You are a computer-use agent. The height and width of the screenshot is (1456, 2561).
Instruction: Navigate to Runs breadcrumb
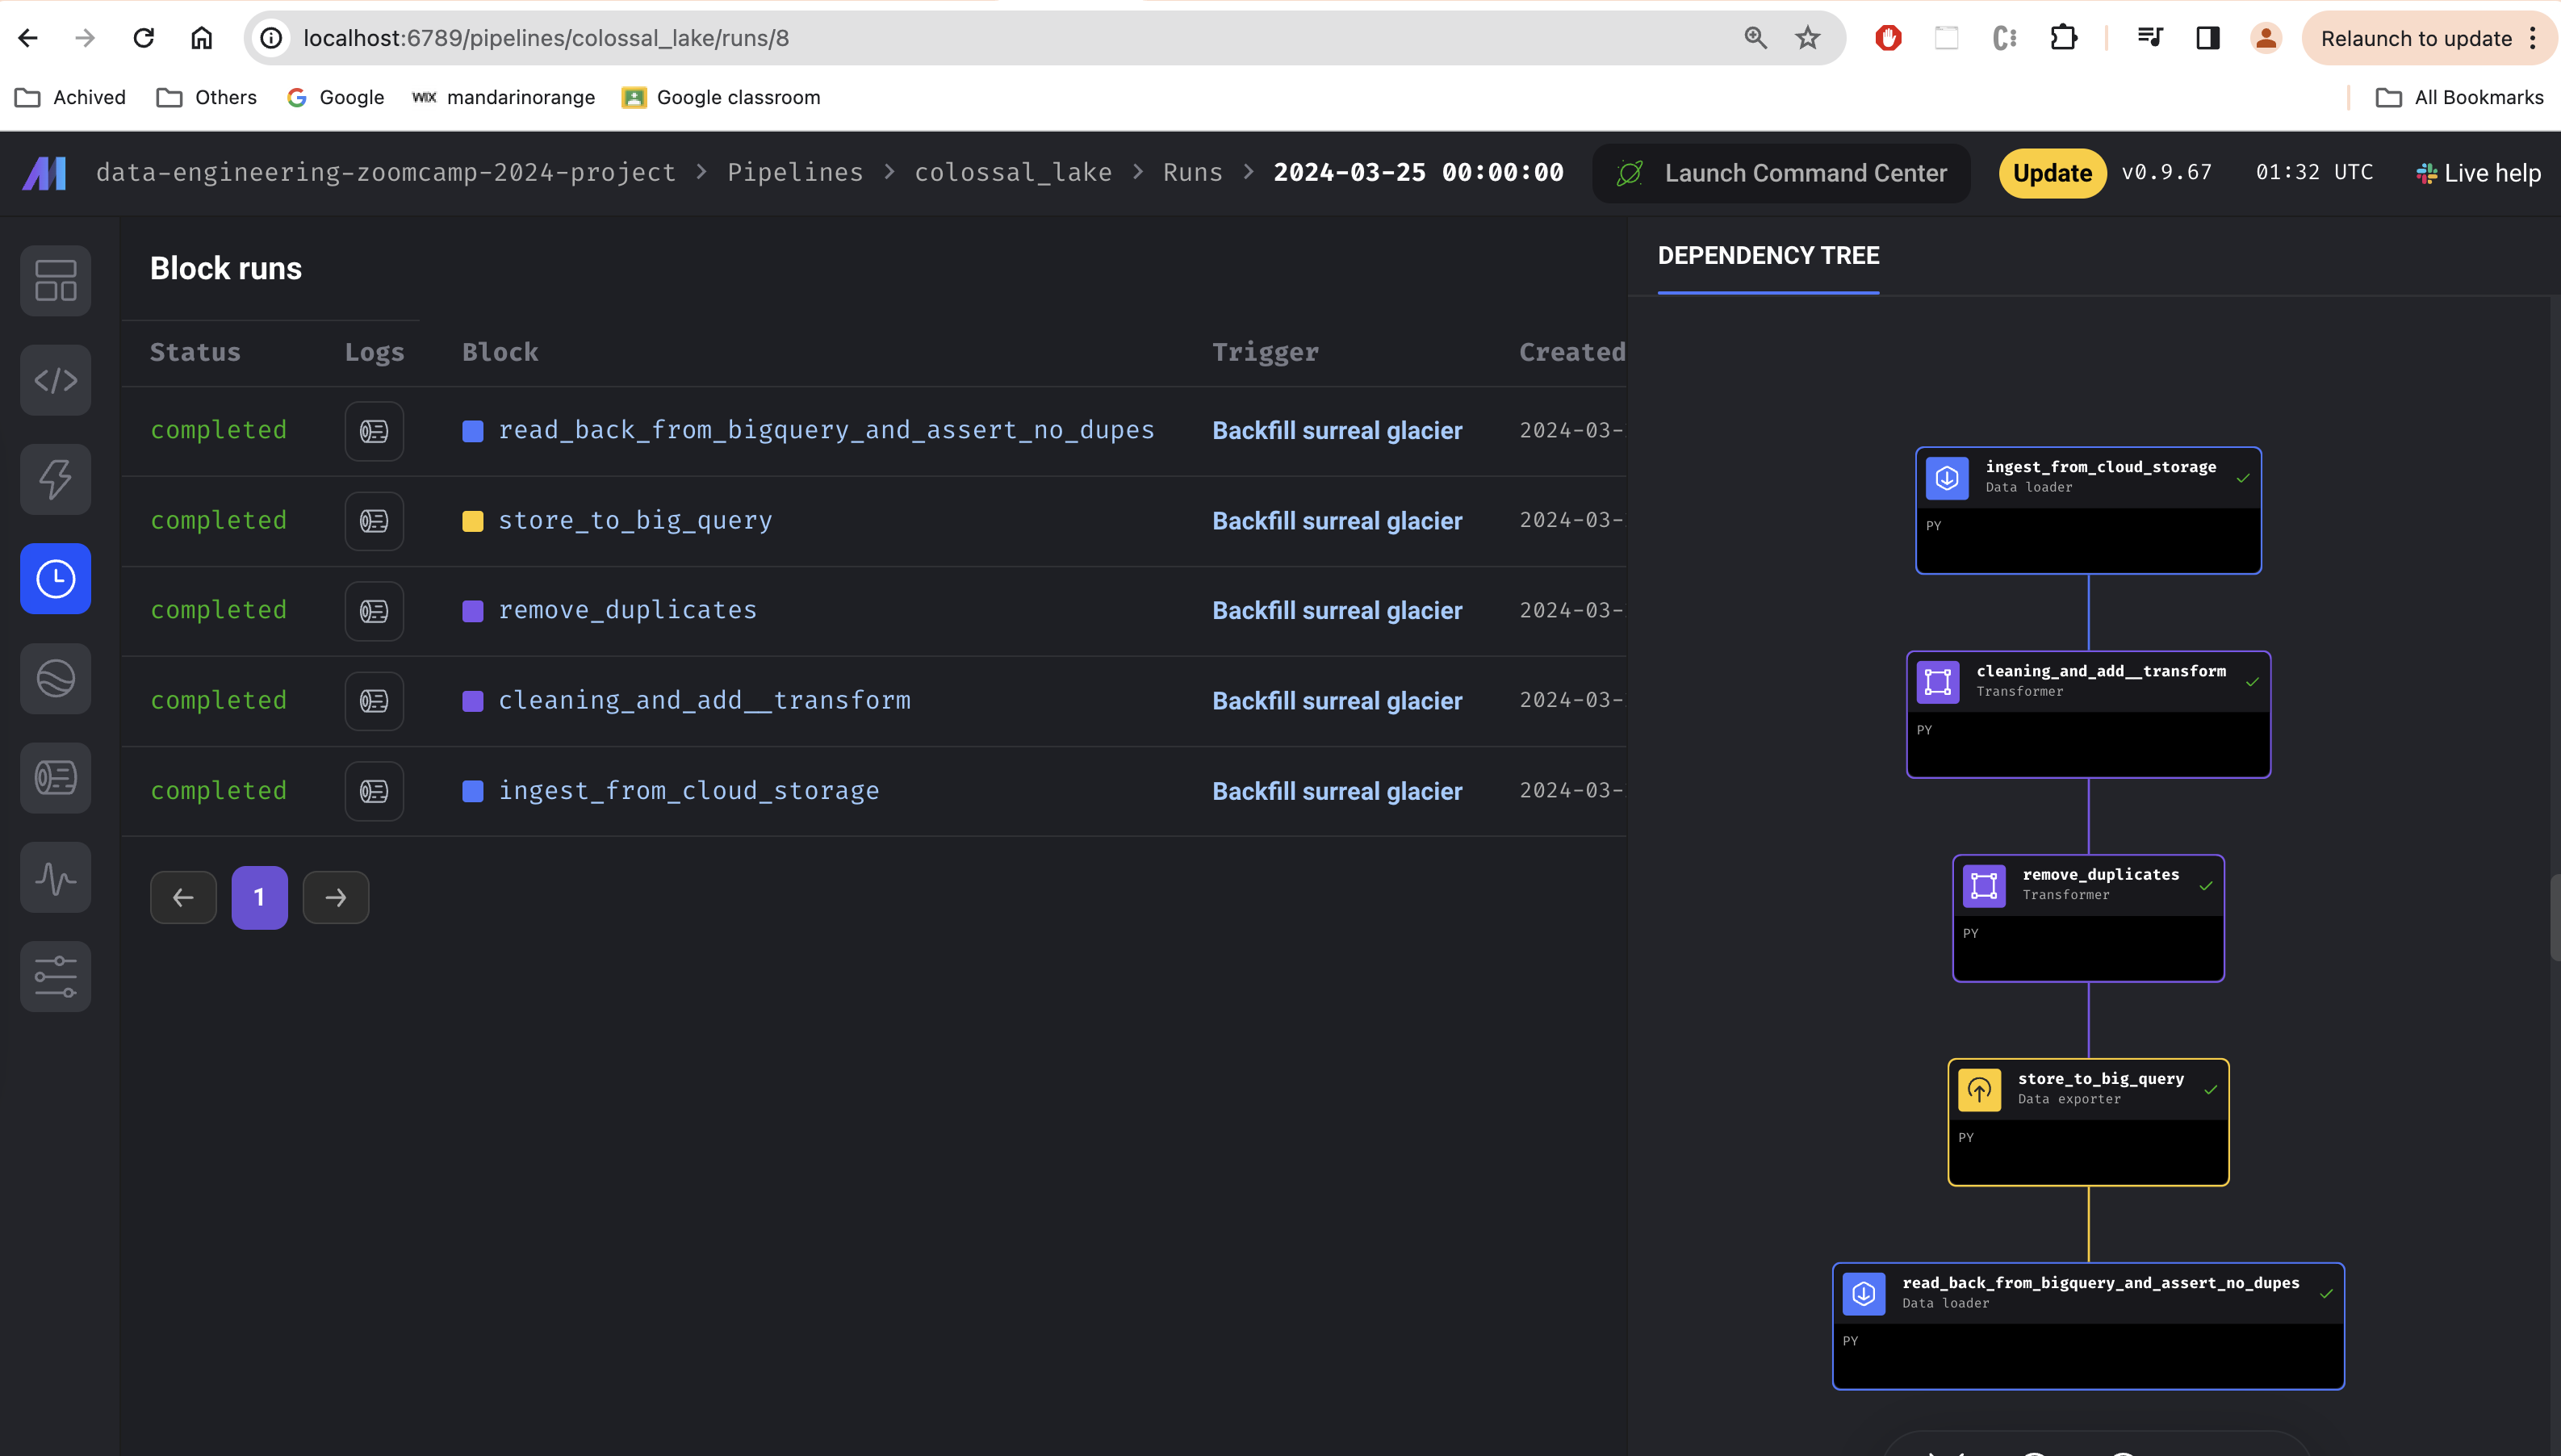(x=1193, y=173)
